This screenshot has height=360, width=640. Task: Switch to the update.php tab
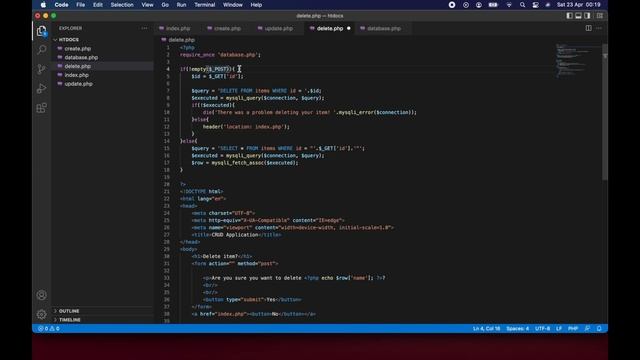(278, 29)
